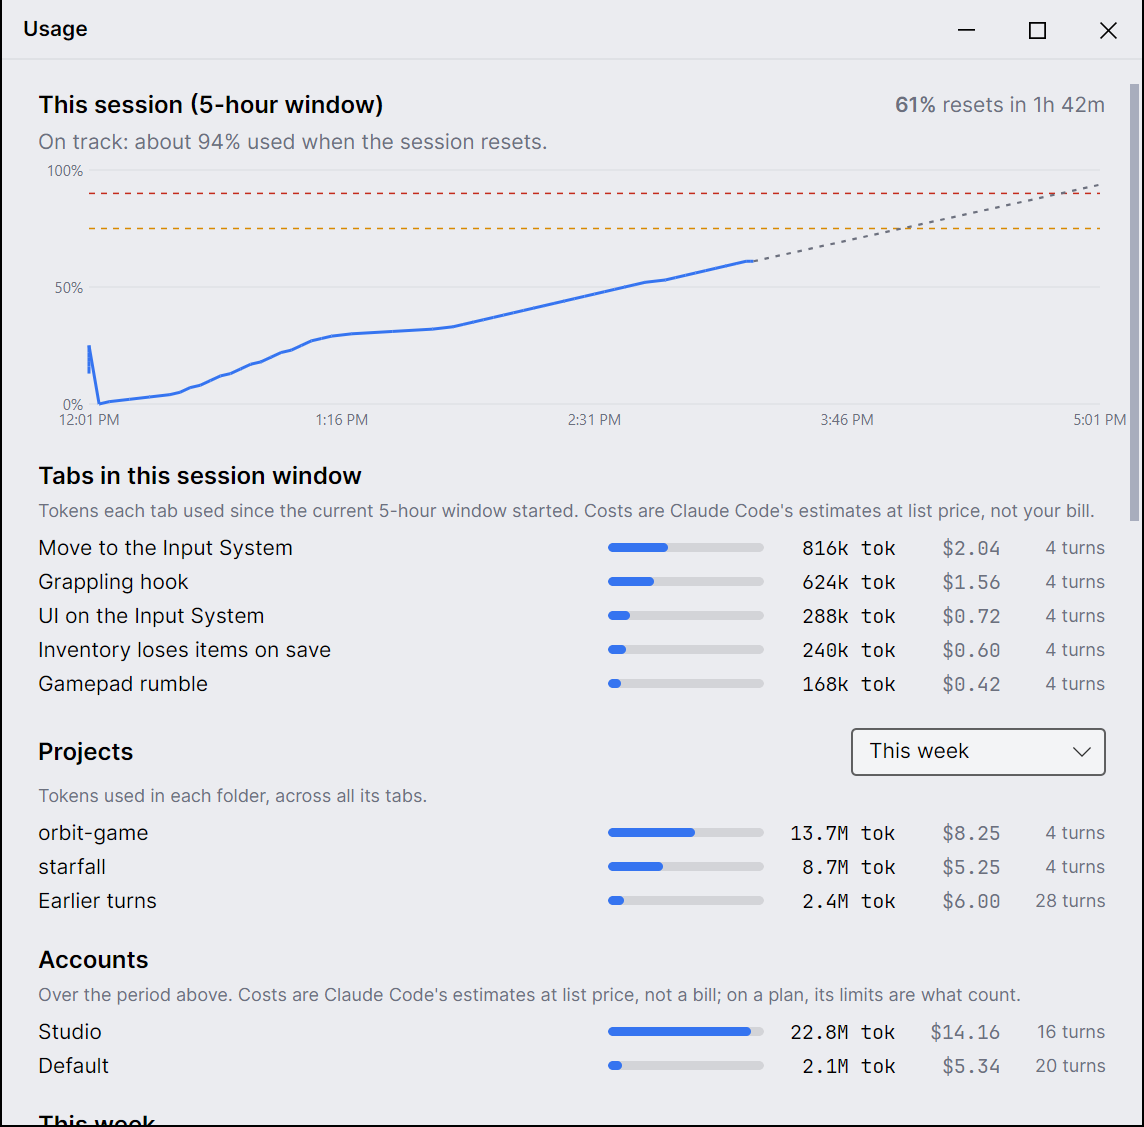Click the starfall project name
This screenshot has height=1127, width=1144.
coord(72,867)
